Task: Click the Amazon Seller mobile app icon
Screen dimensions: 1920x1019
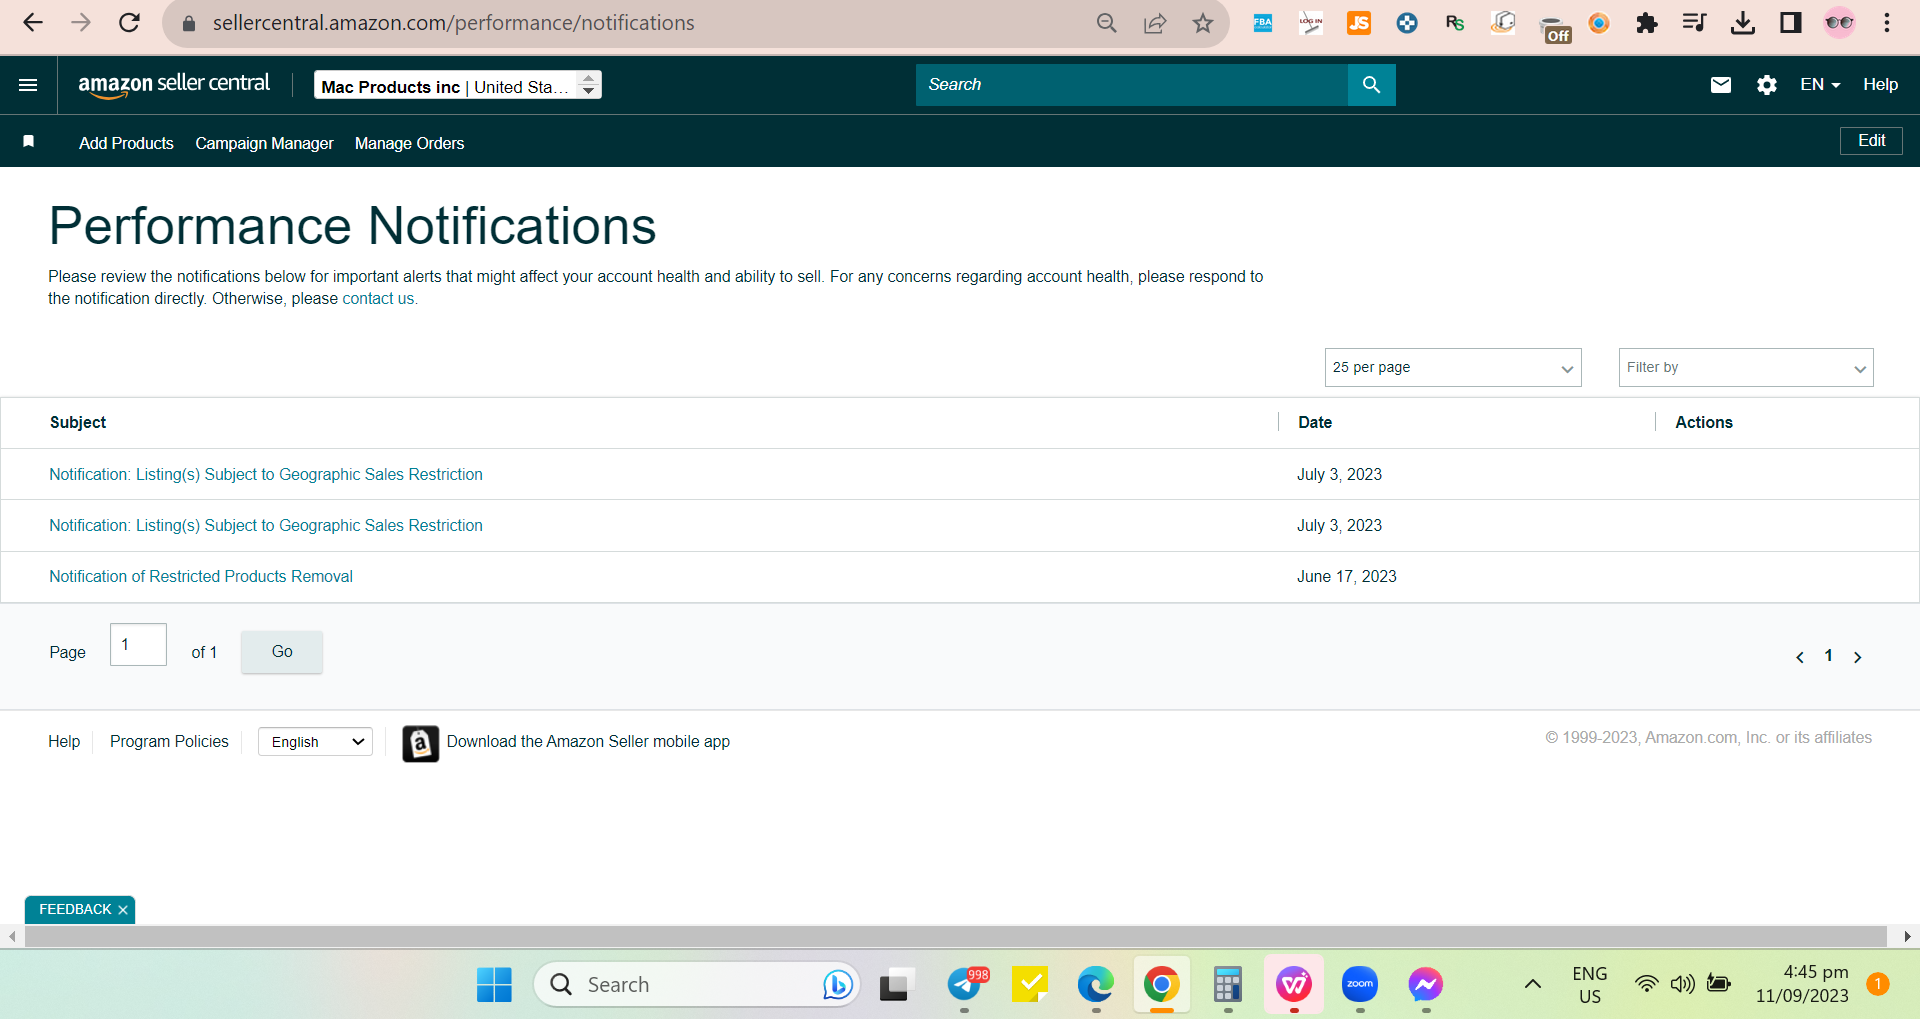Action: pyautogui.click(x=420, y=743)
